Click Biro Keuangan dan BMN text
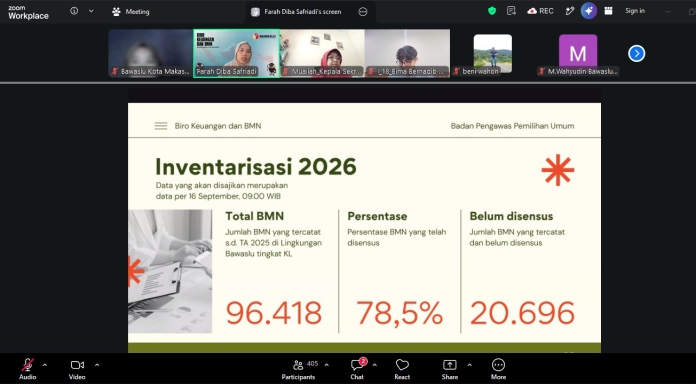This screenshot has height=384, width=696. click(218, 126)
